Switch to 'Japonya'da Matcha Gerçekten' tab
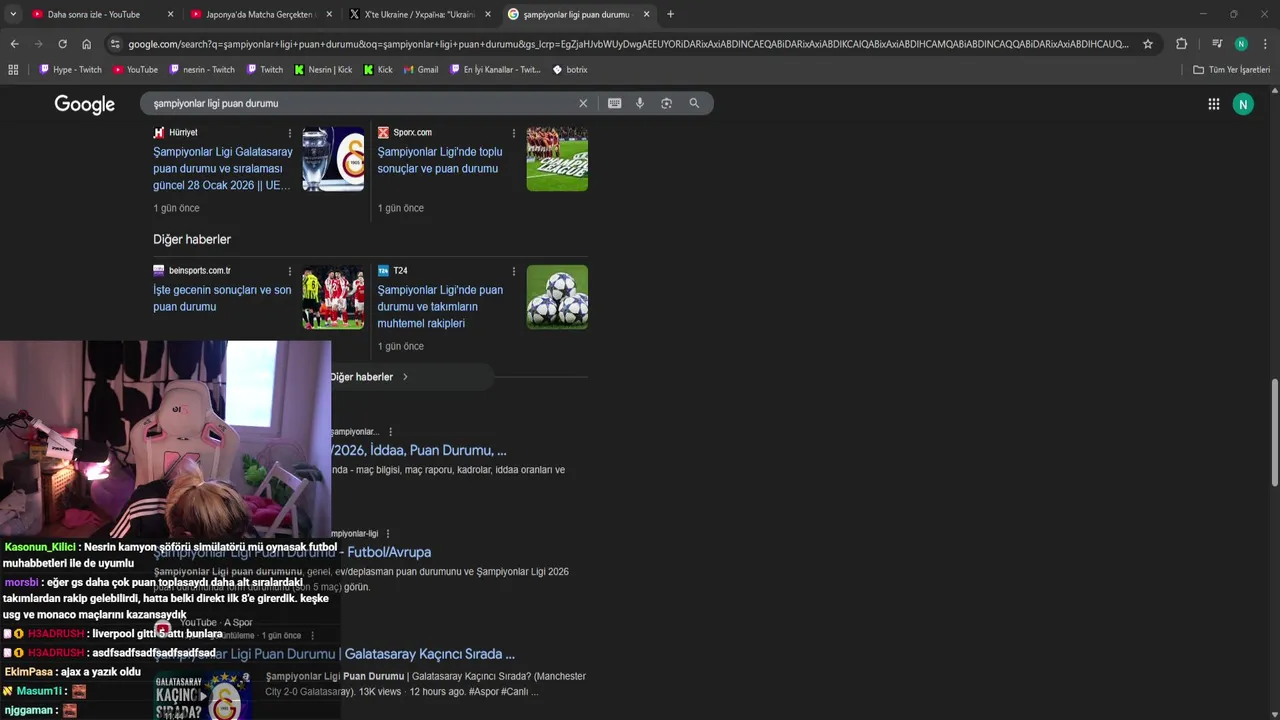This screenshot has height=720, width=1280. 260,14
